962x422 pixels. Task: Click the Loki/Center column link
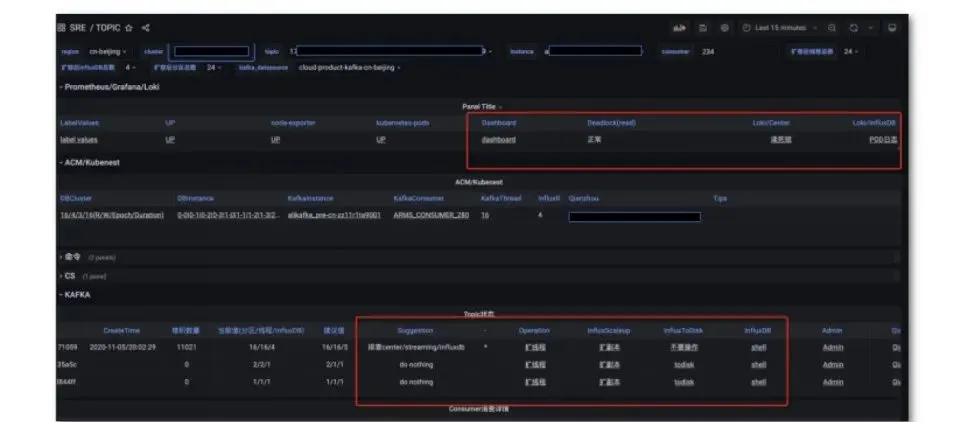point(780,140)
